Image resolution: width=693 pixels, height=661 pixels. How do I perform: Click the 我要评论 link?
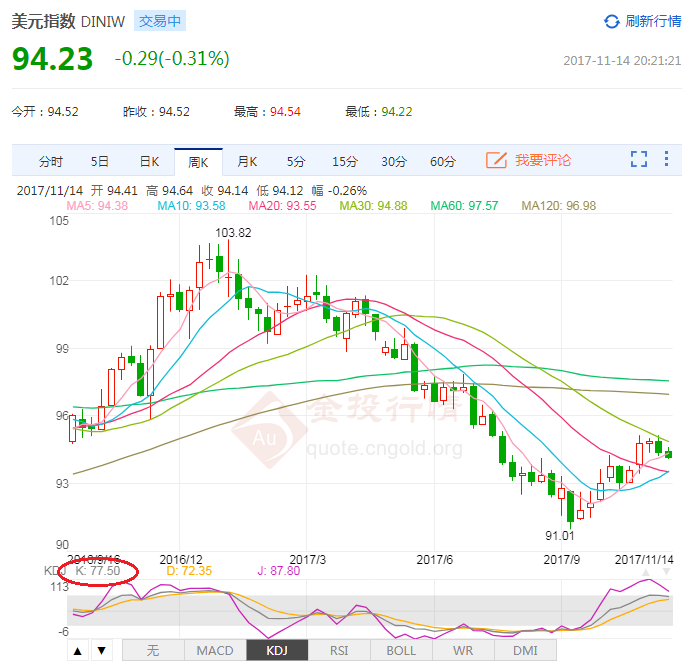click(x=543, y=160)
